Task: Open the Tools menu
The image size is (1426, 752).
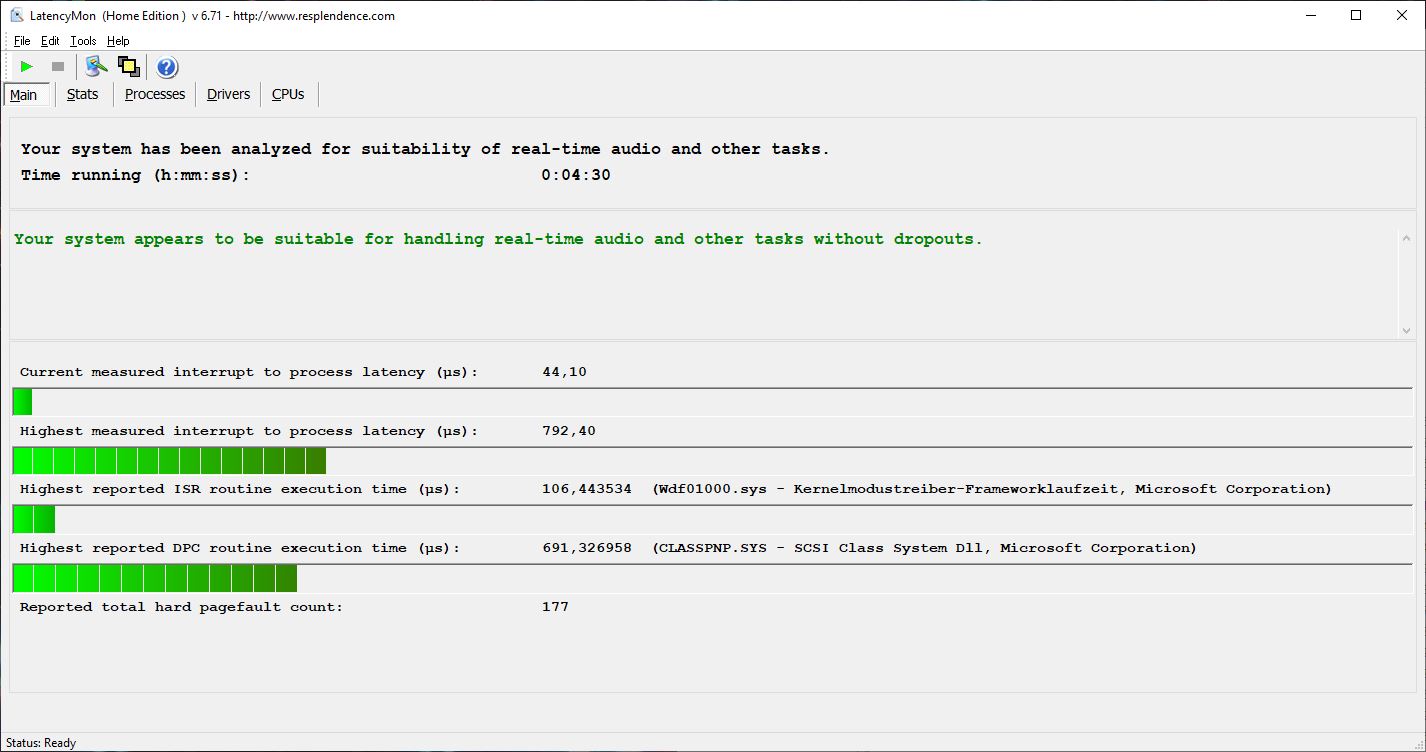Action: pos(83,41)
